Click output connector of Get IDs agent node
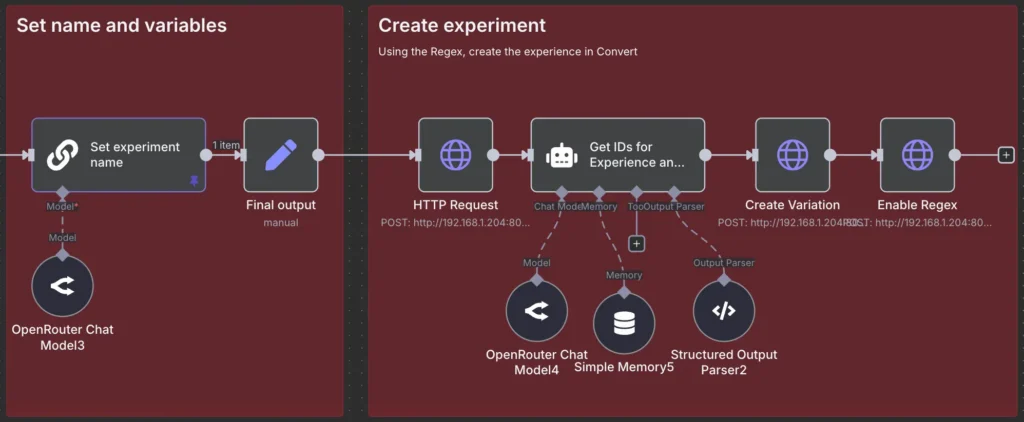 (705, 155)
